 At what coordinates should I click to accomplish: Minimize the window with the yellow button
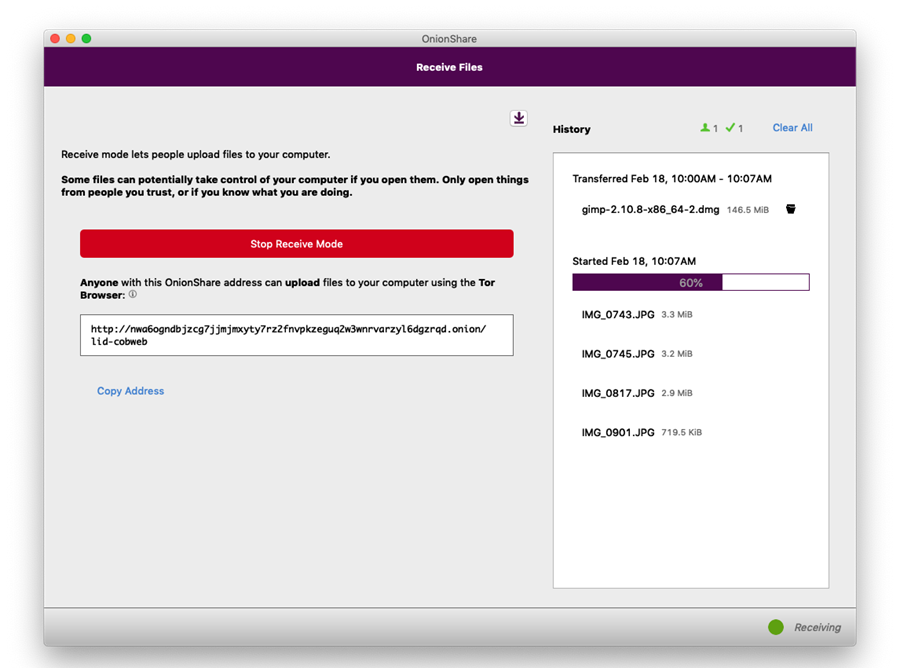71,38
